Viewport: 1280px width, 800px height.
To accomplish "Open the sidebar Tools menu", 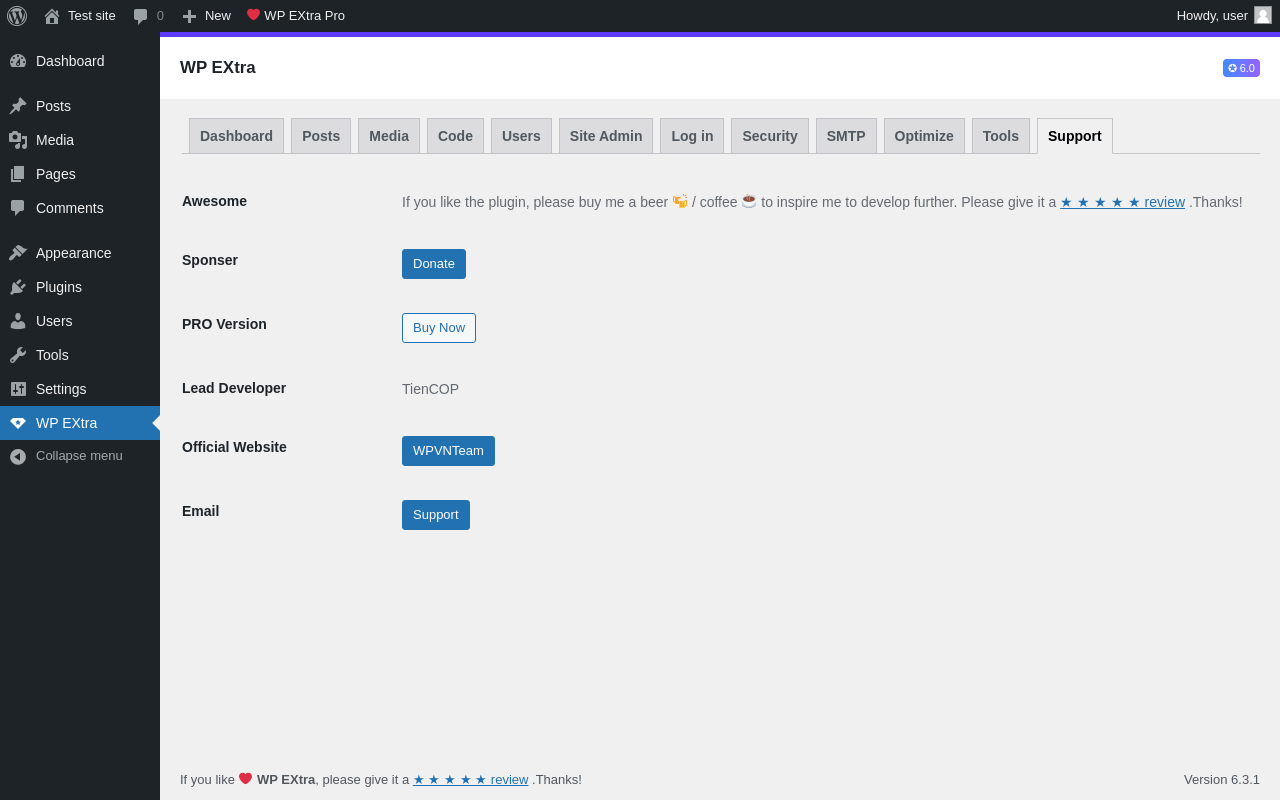I will pos(80,355).
